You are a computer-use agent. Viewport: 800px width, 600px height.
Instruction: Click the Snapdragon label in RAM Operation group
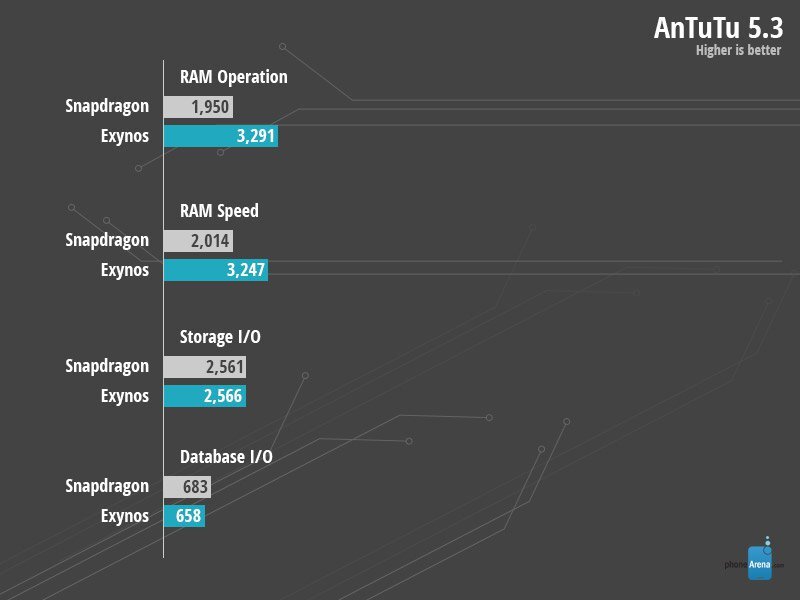click(107, 107)
